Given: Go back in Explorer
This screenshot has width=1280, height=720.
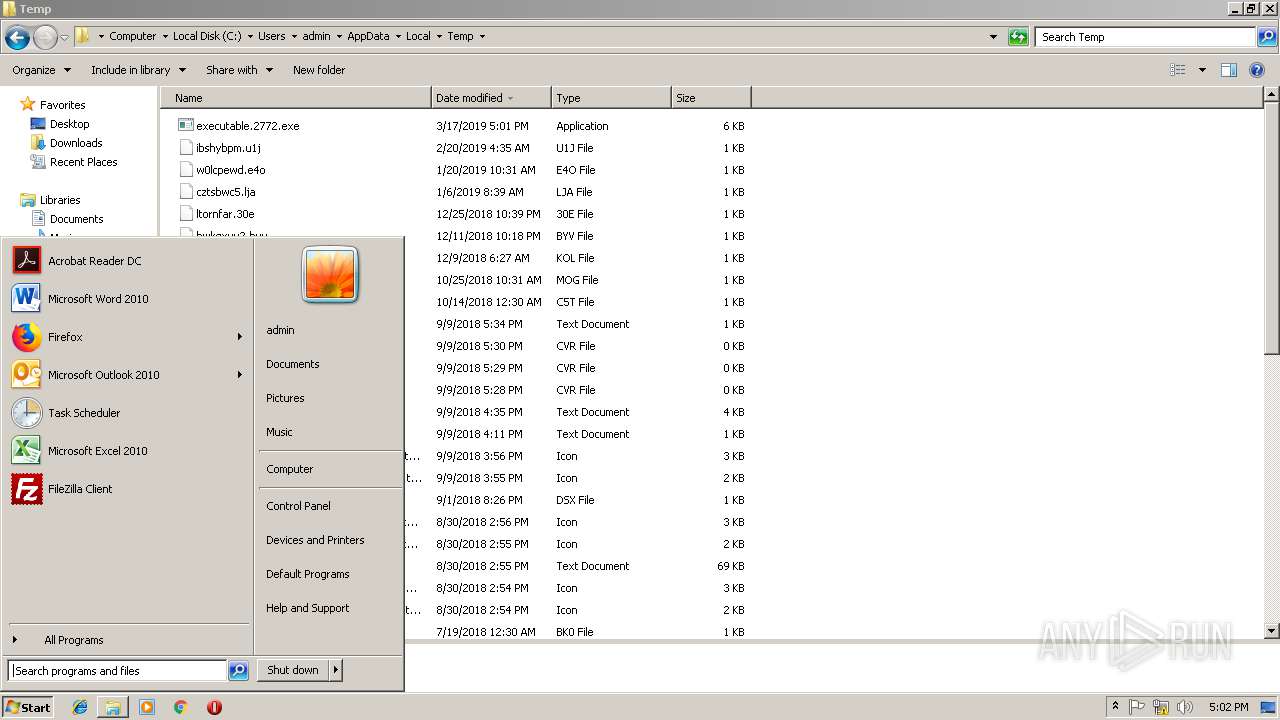Looking at the screenshot, I should point(17,37).
